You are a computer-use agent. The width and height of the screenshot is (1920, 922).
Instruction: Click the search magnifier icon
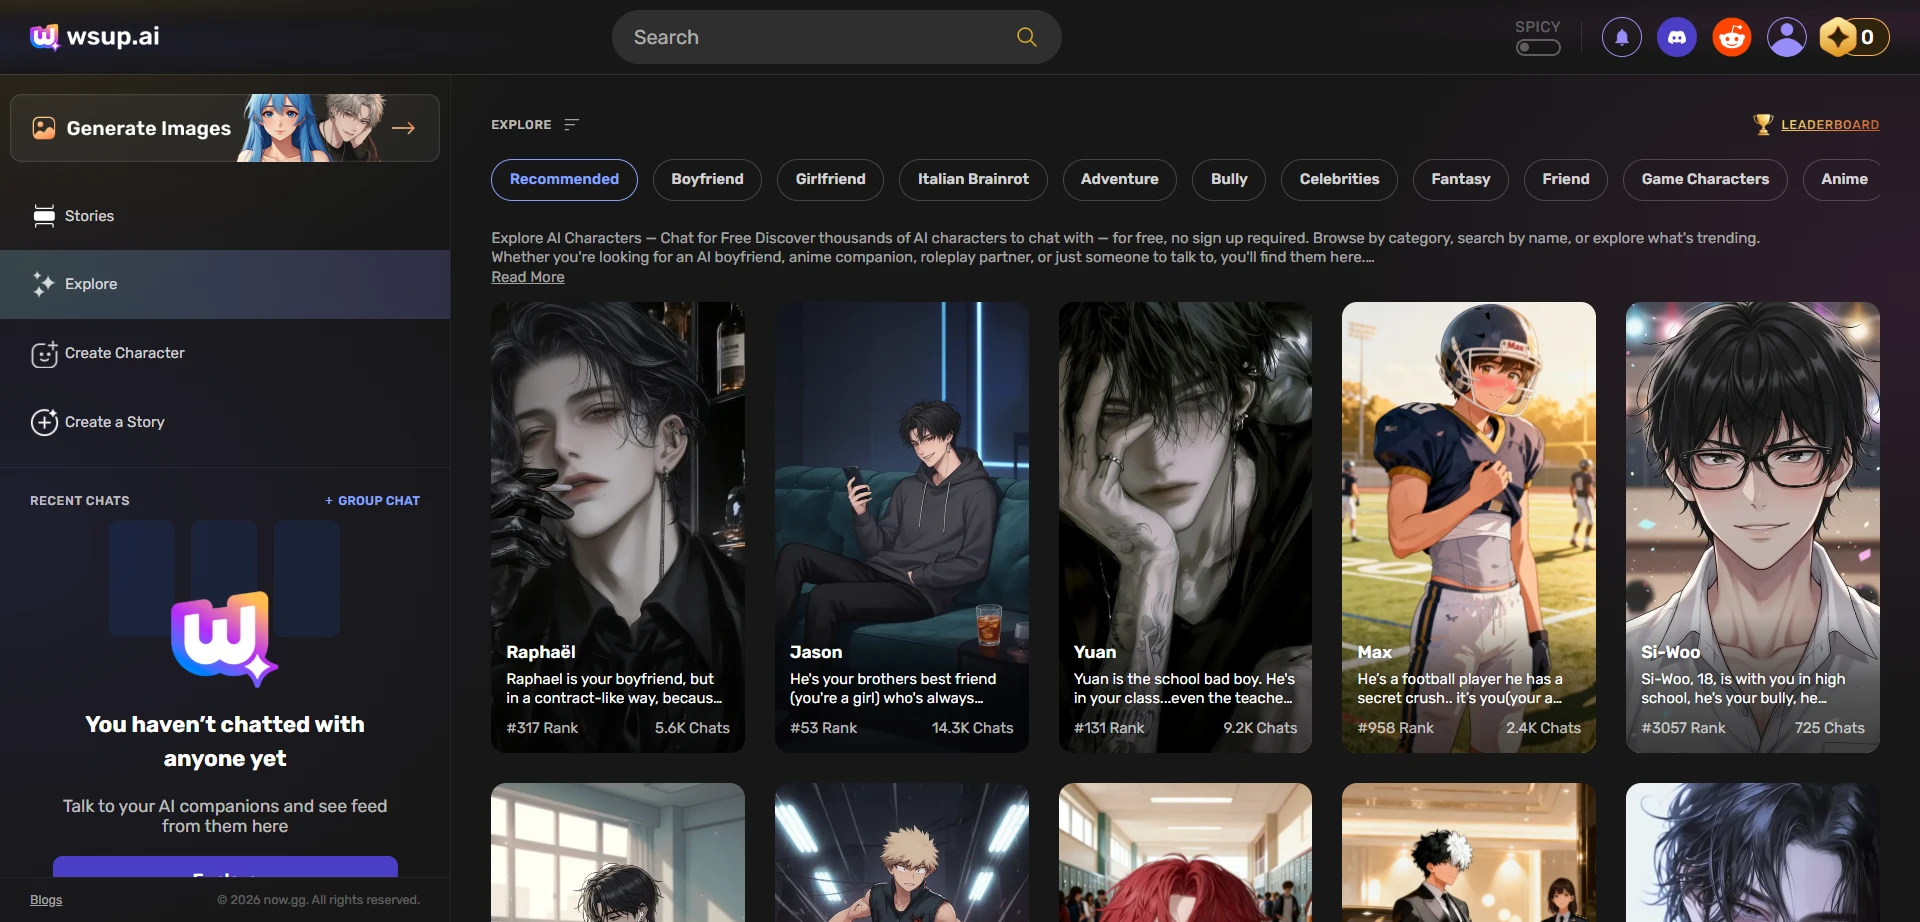pos(1026,37)
